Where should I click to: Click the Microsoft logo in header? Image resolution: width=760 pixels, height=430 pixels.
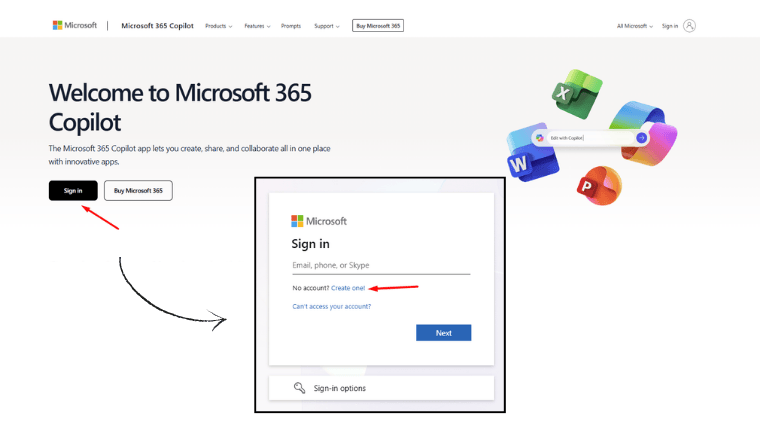(75, 25)
